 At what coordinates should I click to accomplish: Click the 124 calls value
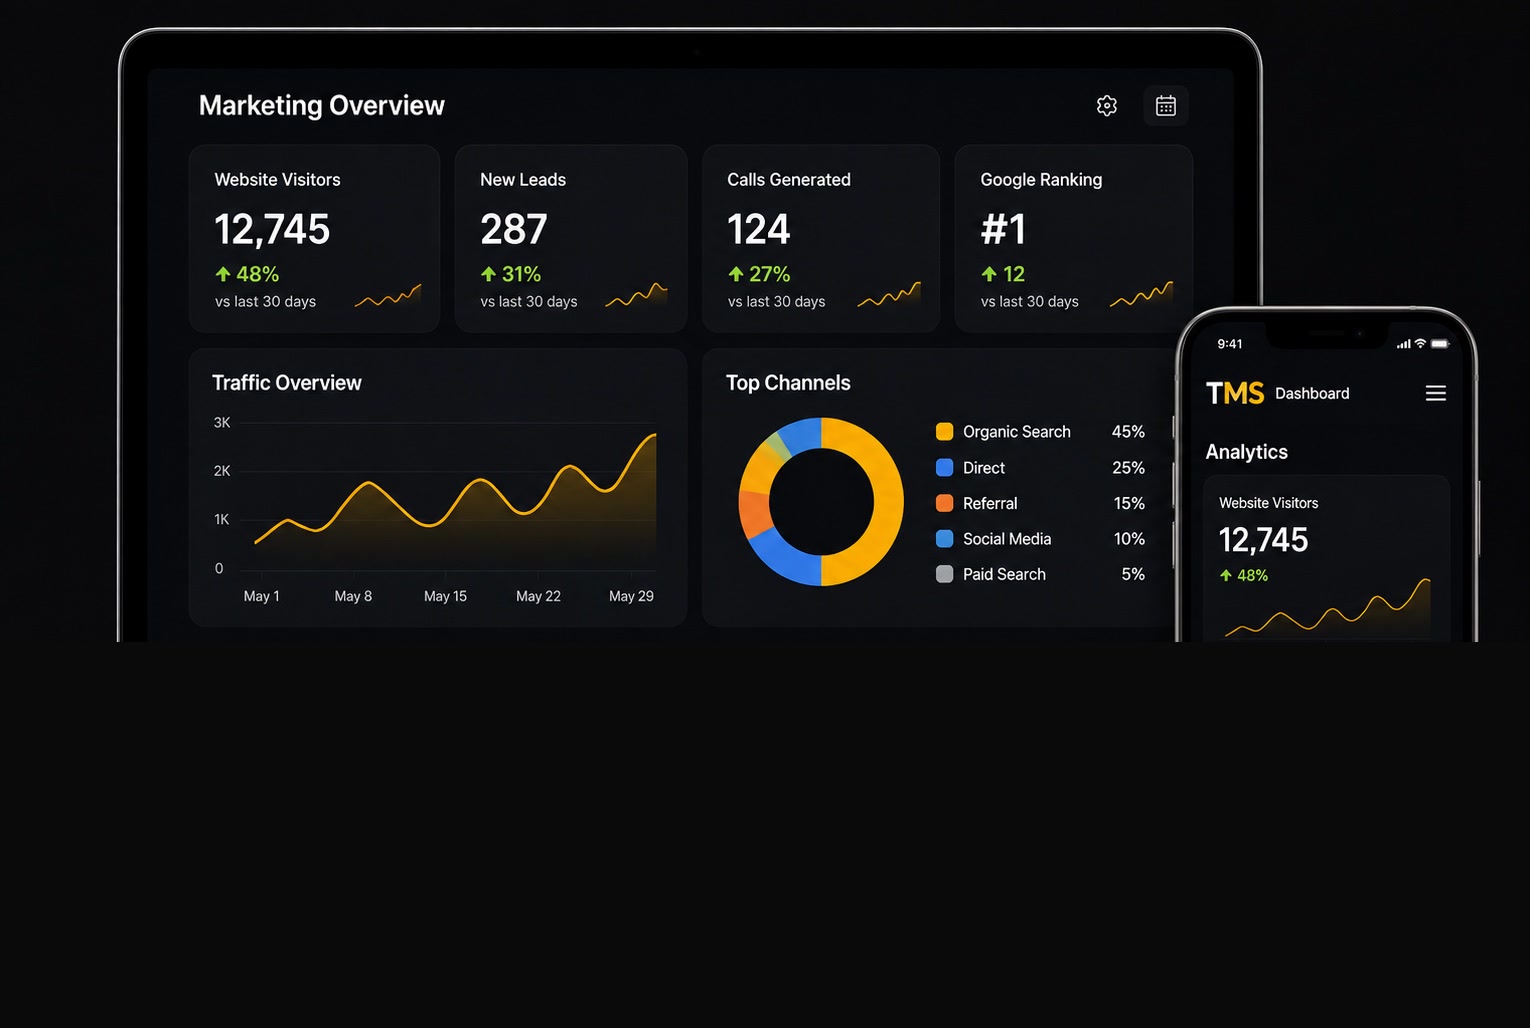[x=759, y=230]
